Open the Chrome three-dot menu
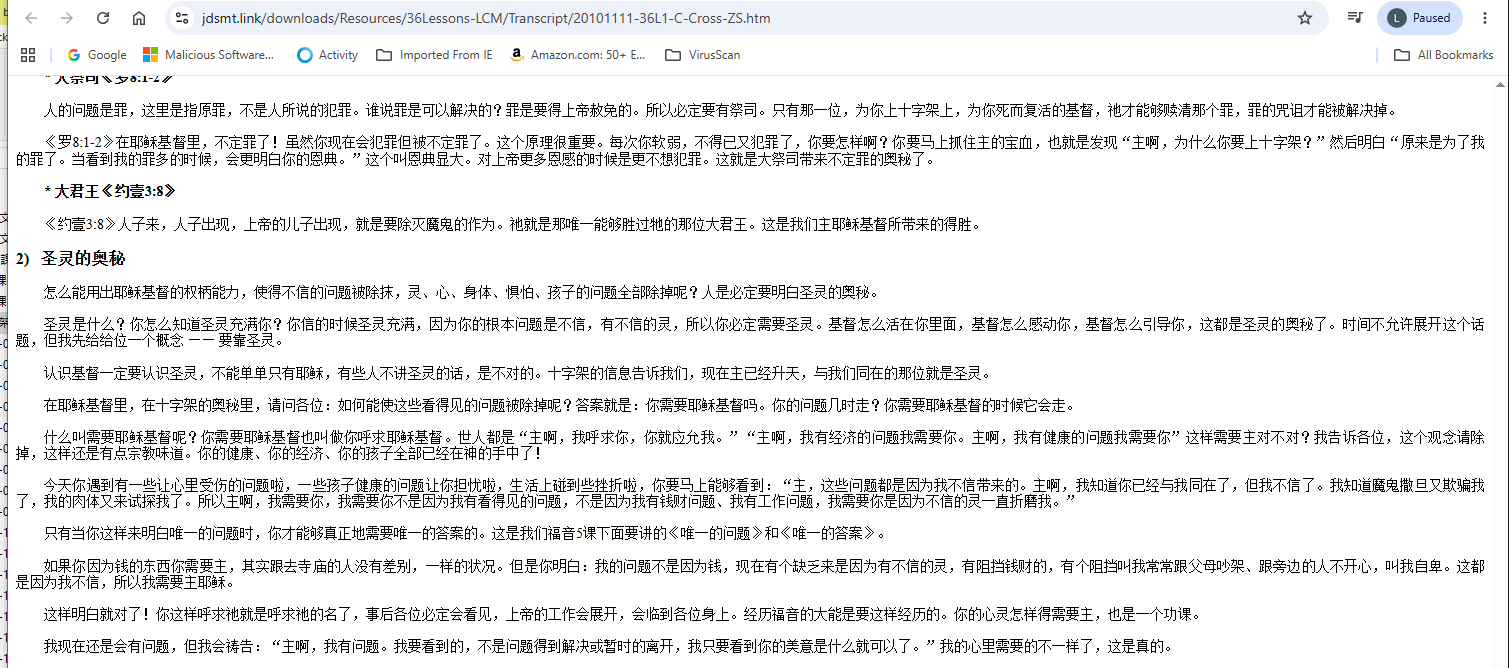The image size is (1509, 668). (x=1487, y=18)
